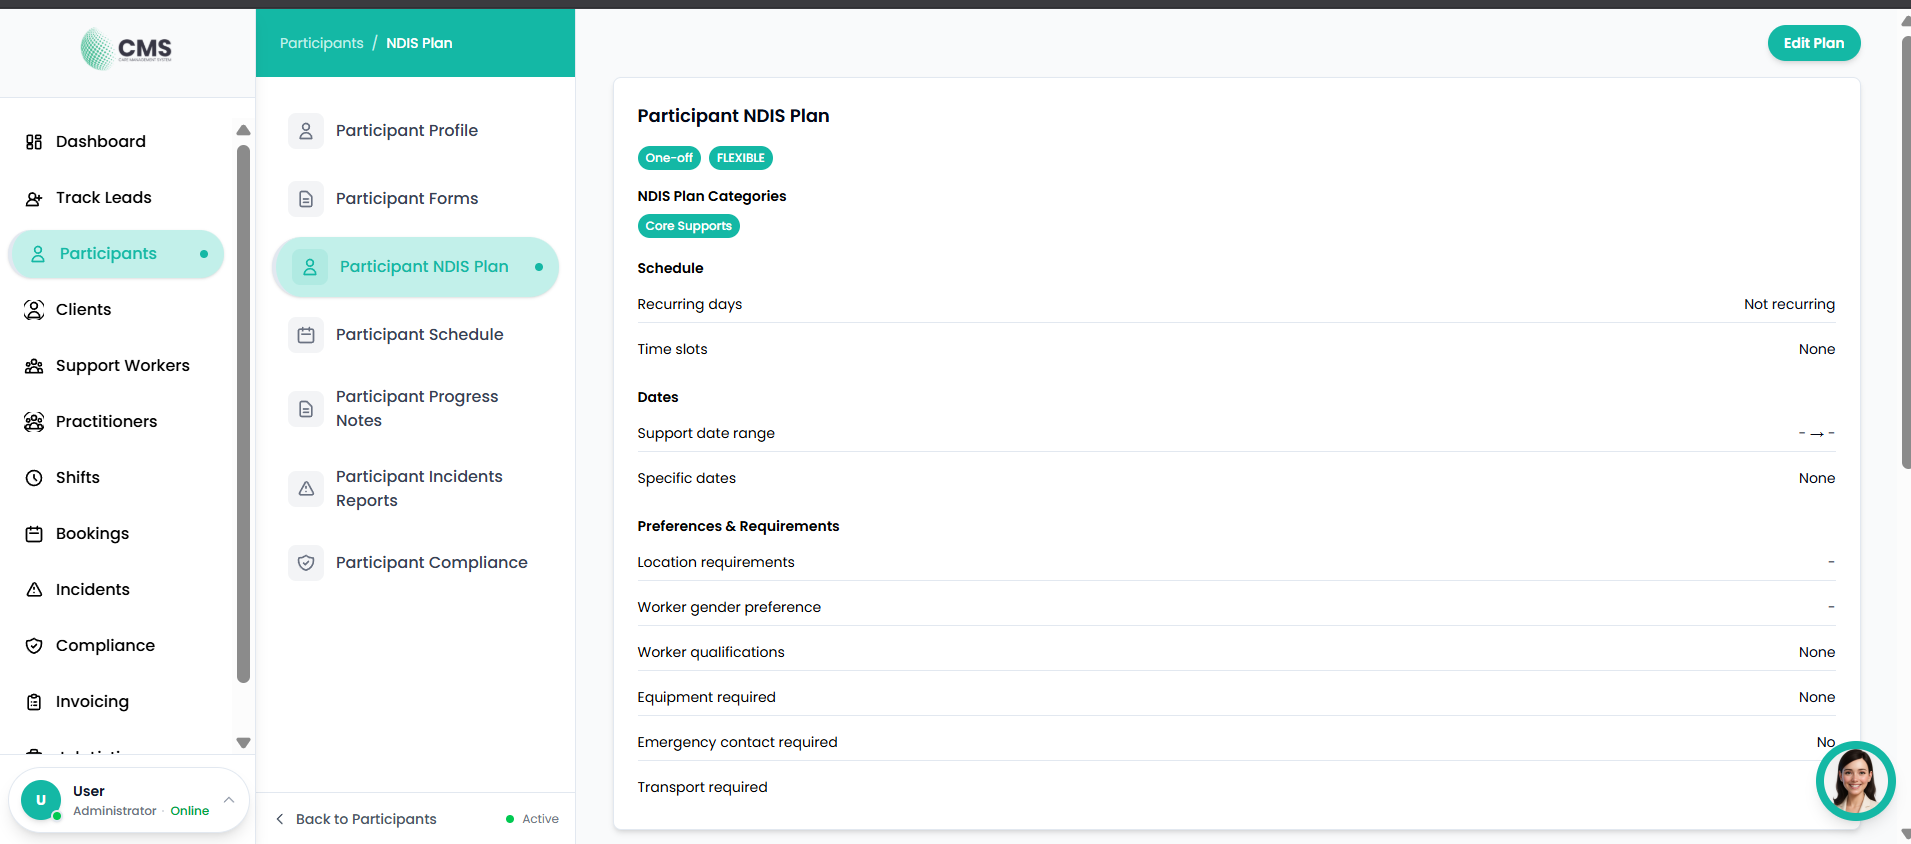View the Participant Schedule
The width and height of the screenshot is (1911, 844).
(x=415, y=335)
